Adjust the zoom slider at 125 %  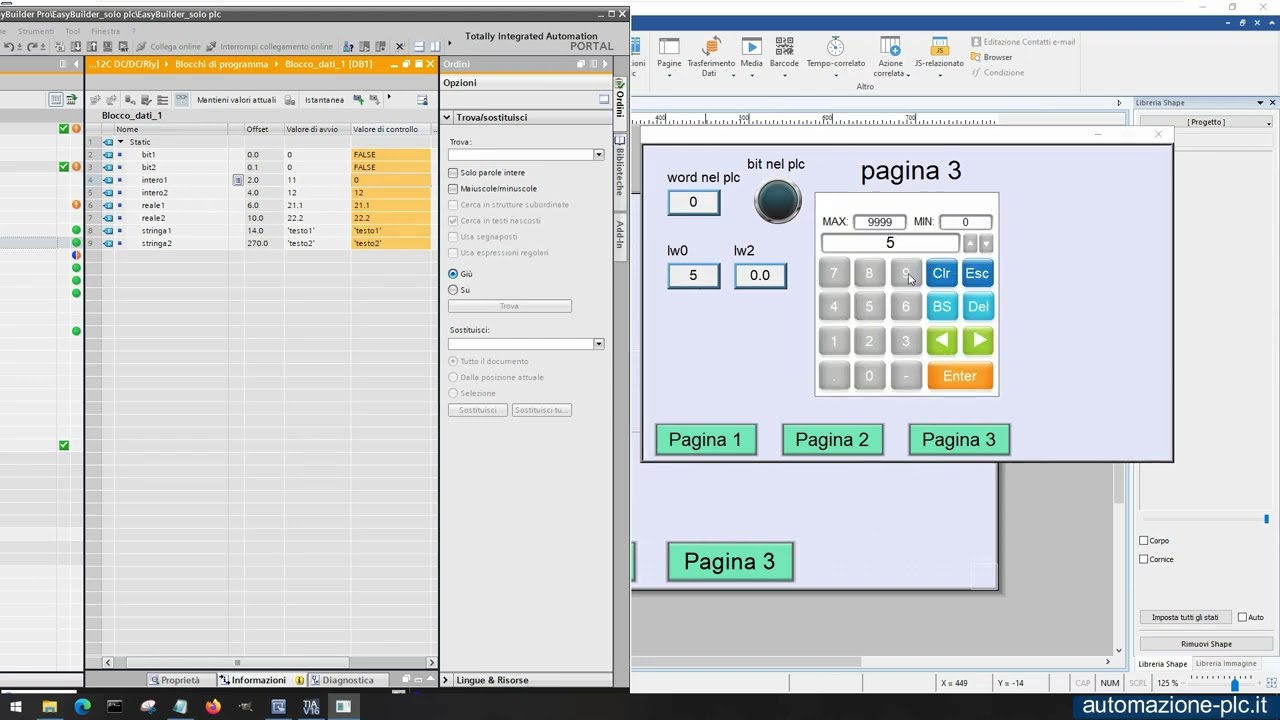[1234, 683]
